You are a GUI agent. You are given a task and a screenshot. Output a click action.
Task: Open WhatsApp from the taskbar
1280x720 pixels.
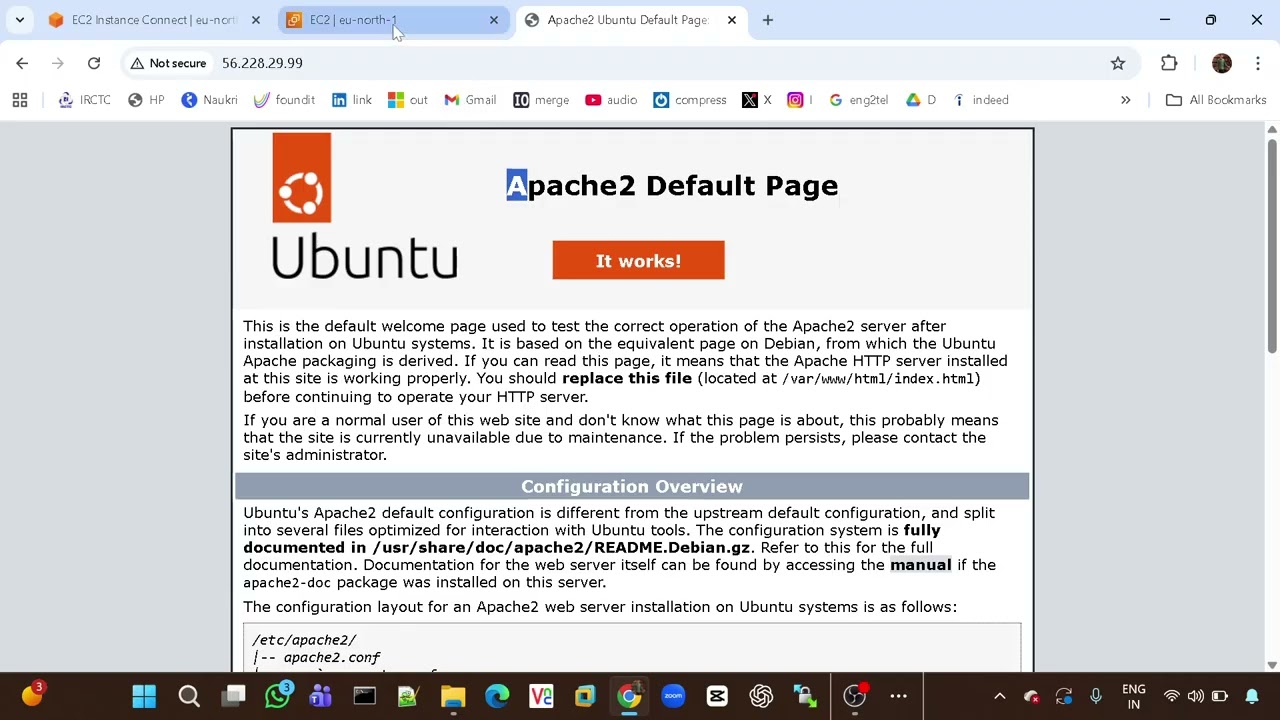pyautogui.click(x=277, y=696)
